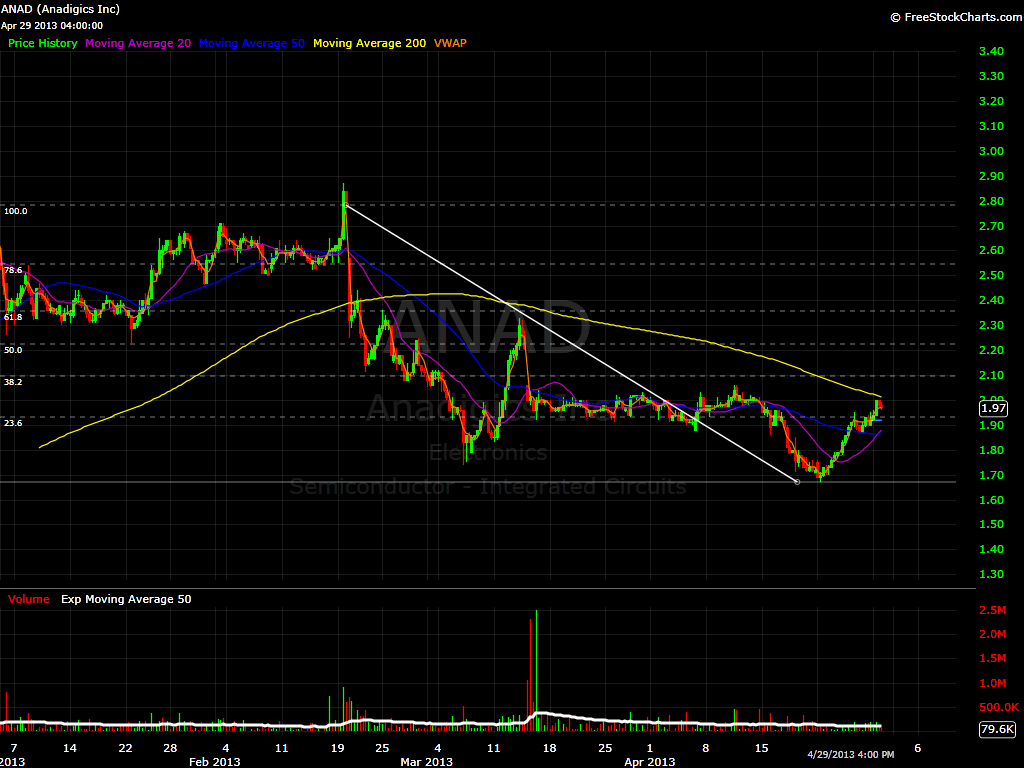
Task: Click the 1.97 current price tag
Action: click(993, 408)
